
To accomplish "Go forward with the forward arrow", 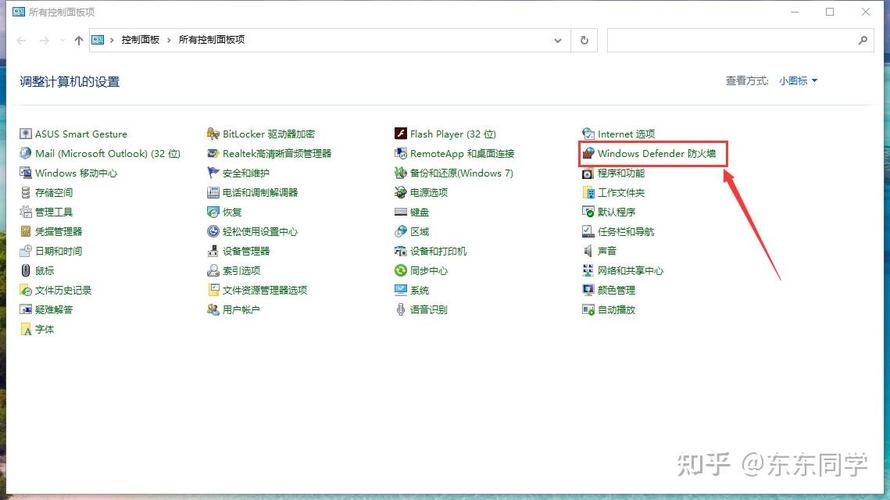I will tap(44, 40).
